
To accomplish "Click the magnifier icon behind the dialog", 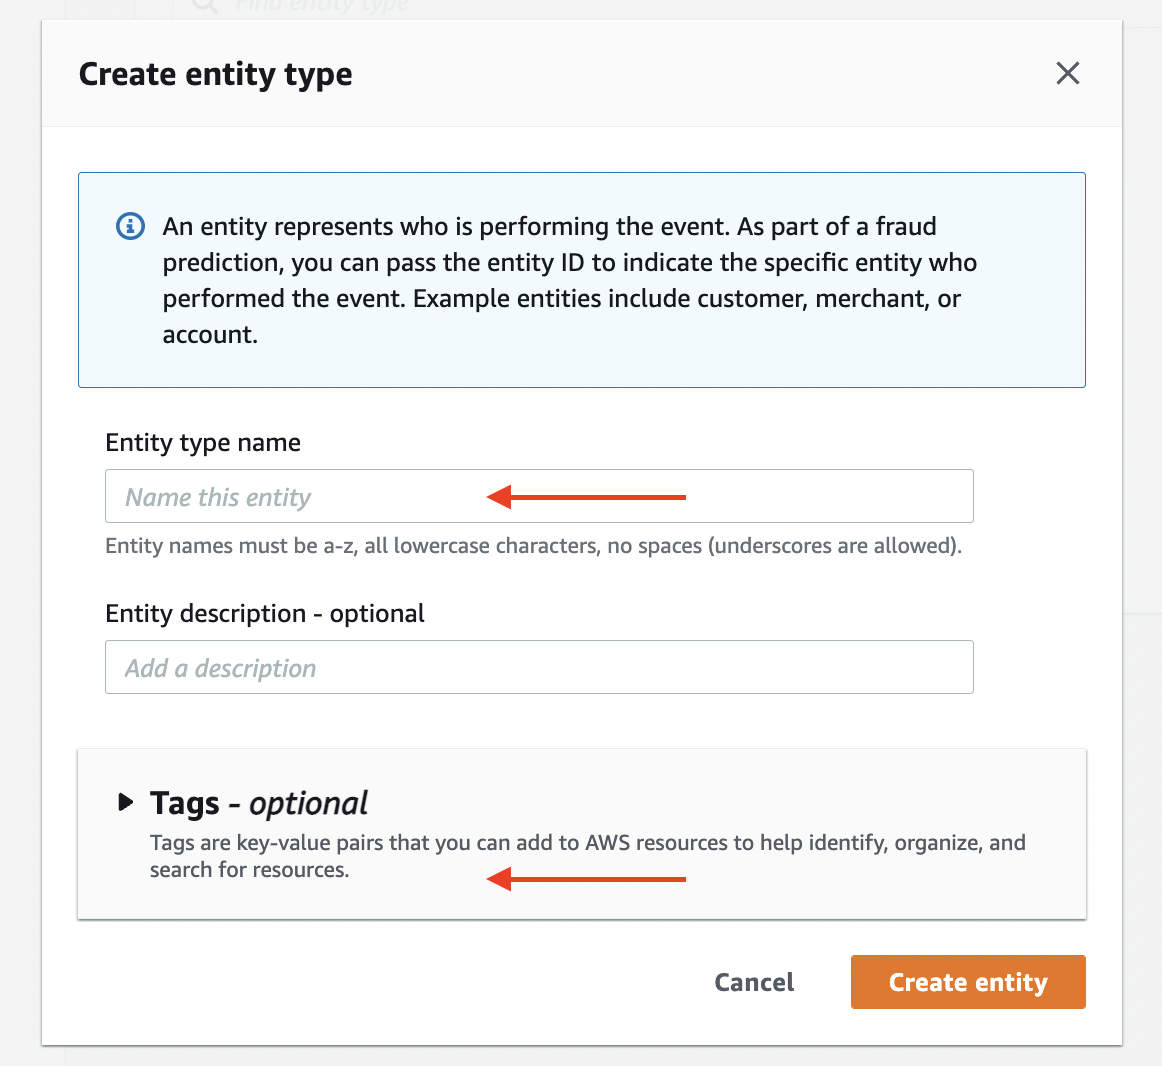I will pyautogui.click(x=205, y=6).
